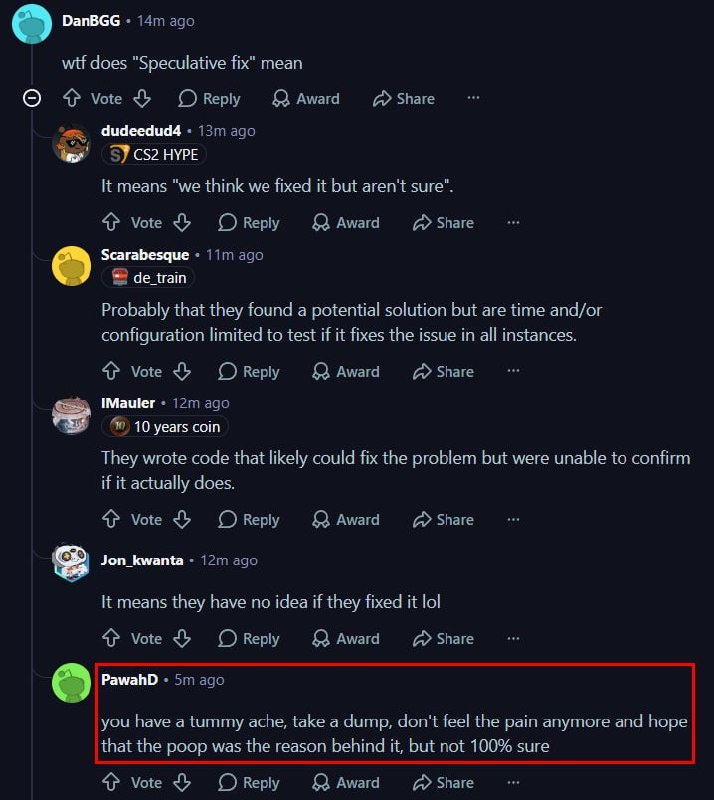714x800 pixels.
Task: Open more options on Scarabesque's comment
Action: point(513,371)
